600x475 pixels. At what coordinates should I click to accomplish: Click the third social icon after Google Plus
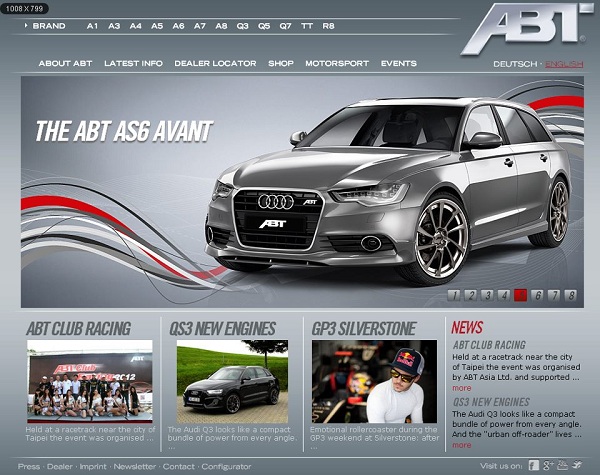click(x=563, y=465)
